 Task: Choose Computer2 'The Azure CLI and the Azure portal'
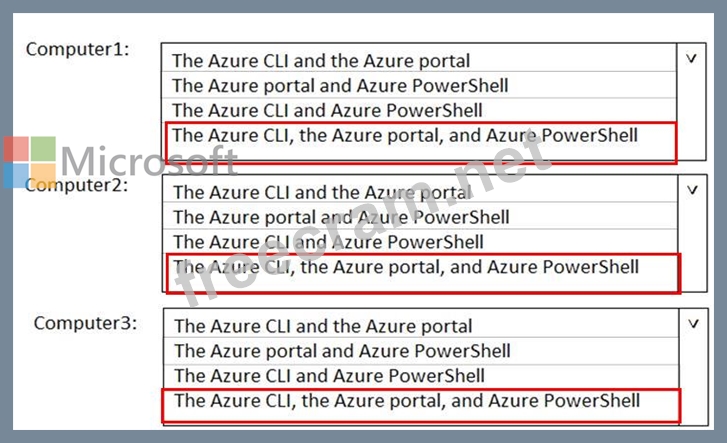click(x=322, y=192)
